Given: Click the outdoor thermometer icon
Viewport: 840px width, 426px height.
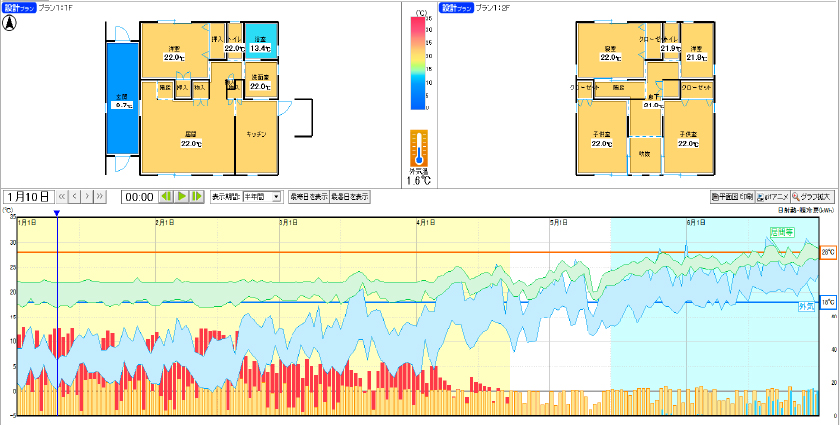Looking at the screenshot, I should pos(418,148).
